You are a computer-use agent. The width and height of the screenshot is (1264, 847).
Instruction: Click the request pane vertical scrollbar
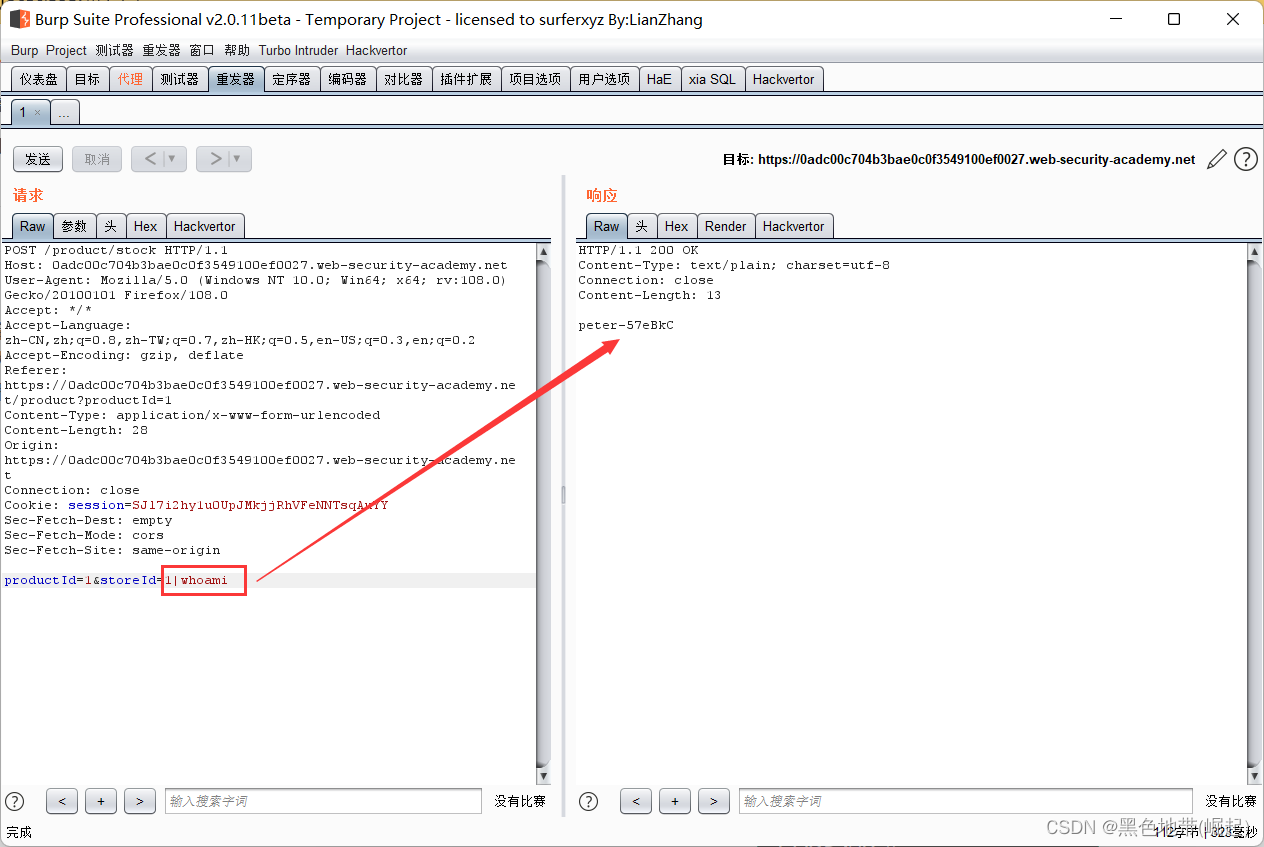(544, 514)
